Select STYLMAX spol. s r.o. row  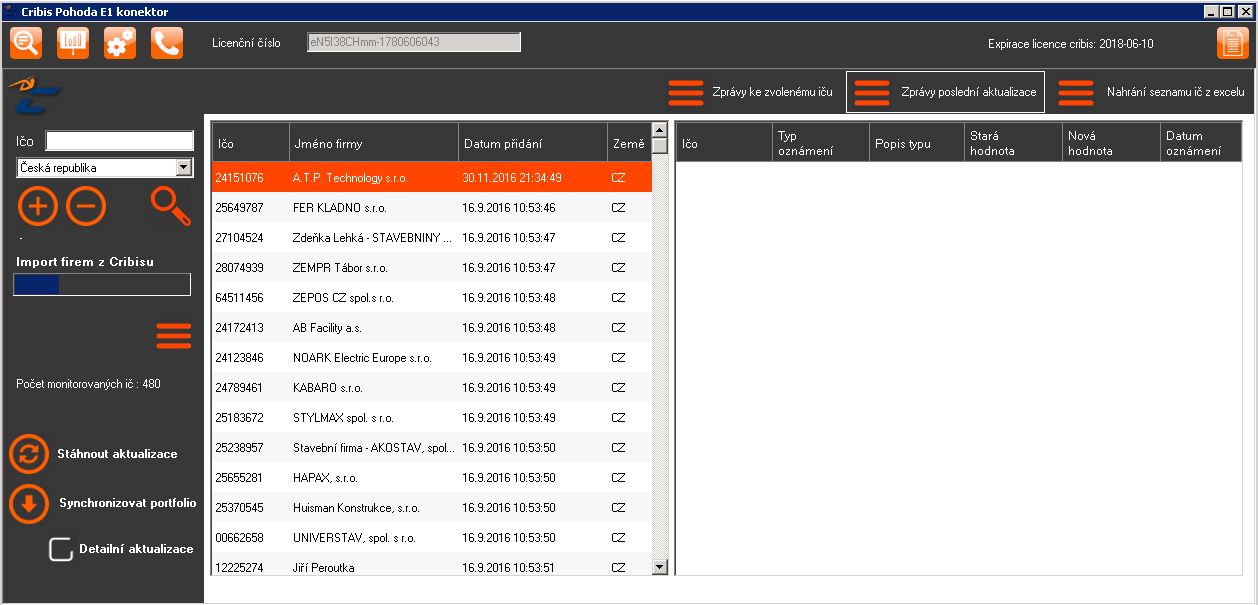(x=431, y=417)
